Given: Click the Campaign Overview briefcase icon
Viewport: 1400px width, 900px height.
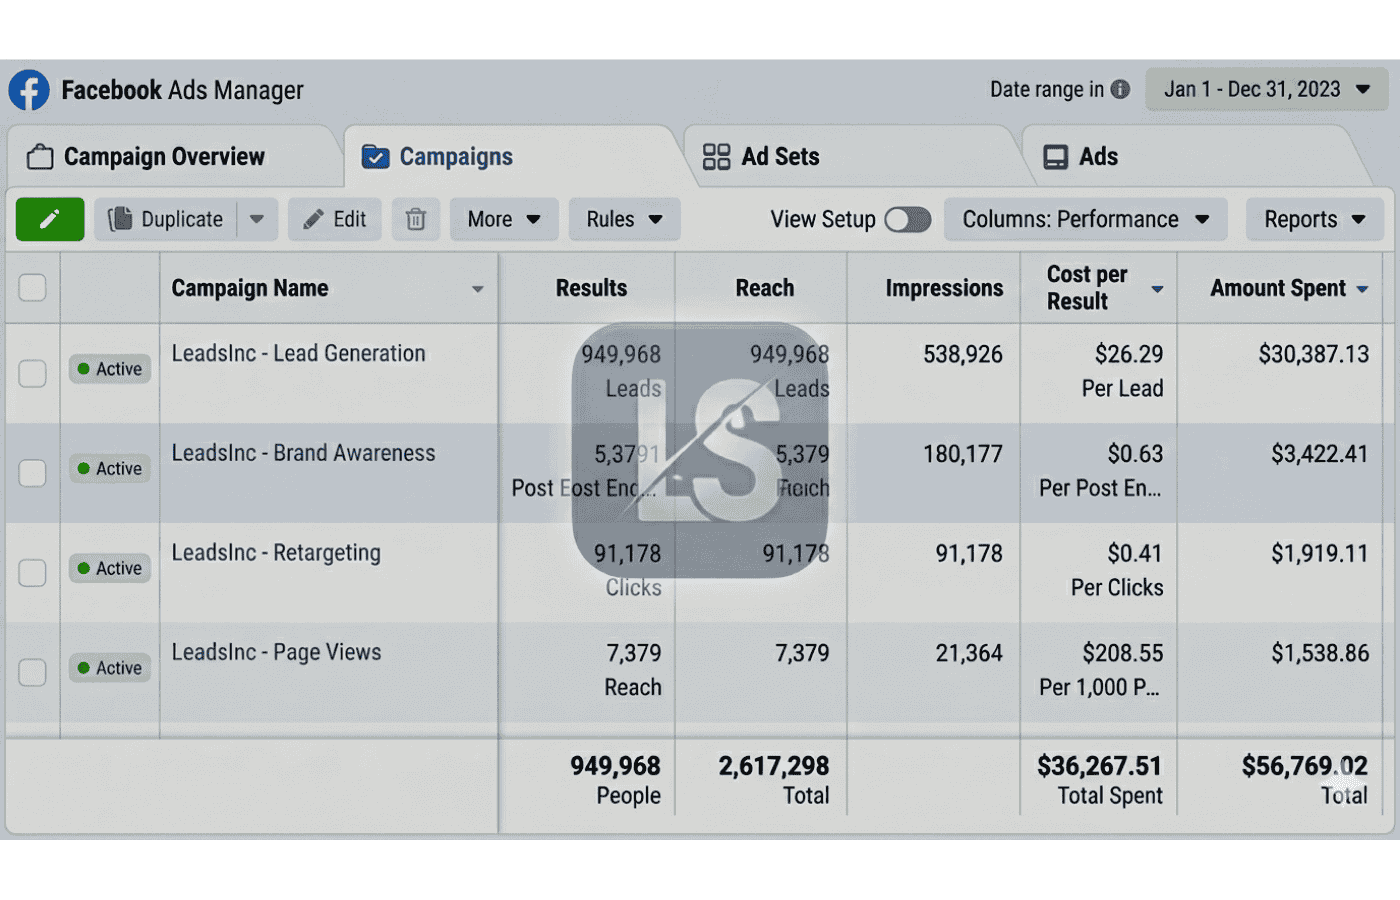Looking at the screenshot, I should tap(40, 157).
